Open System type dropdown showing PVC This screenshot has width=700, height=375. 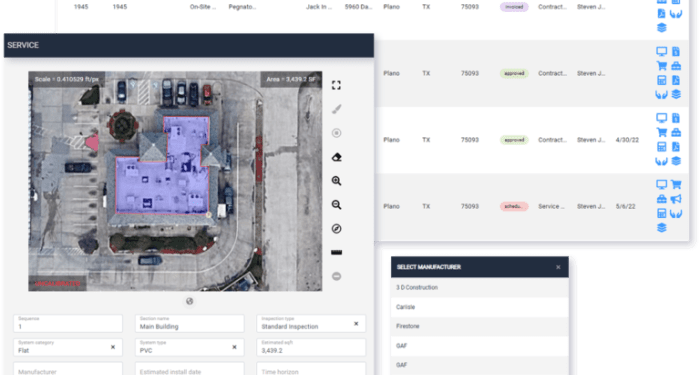(x=190, y=347)
